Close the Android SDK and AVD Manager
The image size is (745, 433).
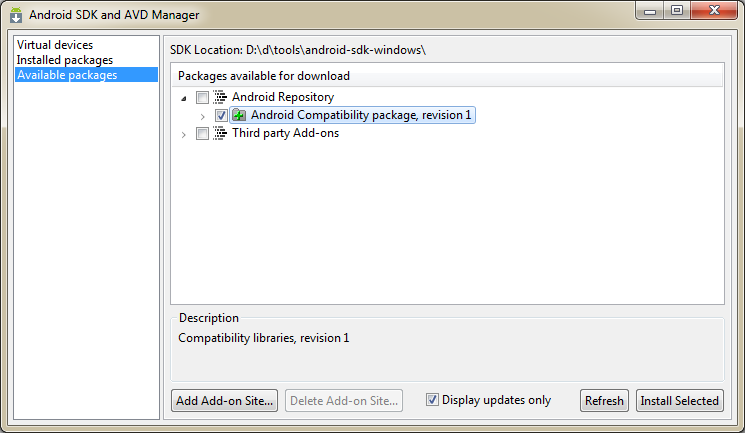point(714,10)
